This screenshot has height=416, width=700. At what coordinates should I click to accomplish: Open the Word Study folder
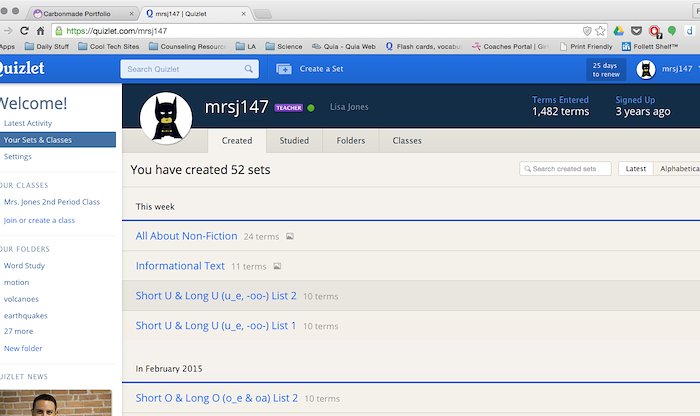coord(24,266)
